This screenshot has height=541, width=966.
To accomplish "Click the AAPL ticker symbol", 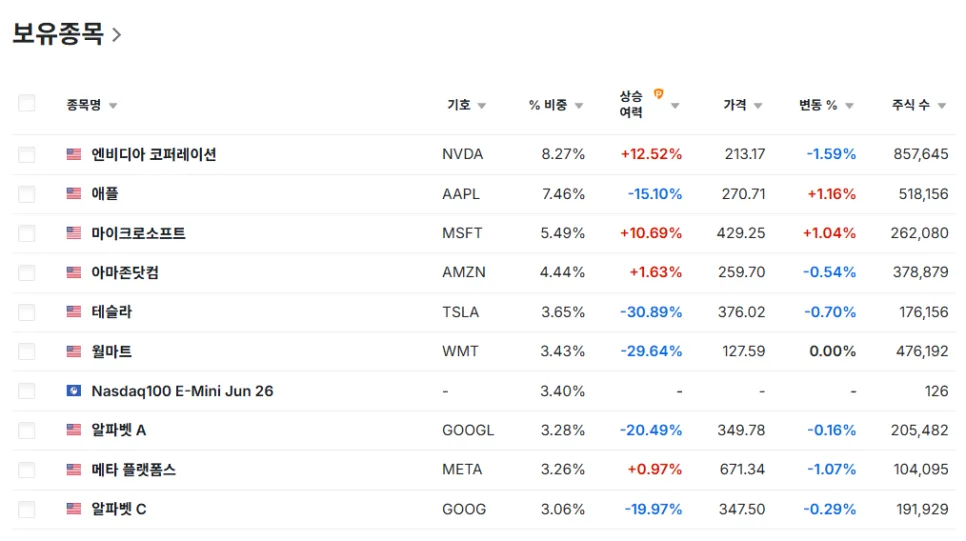I will [461, 194].
